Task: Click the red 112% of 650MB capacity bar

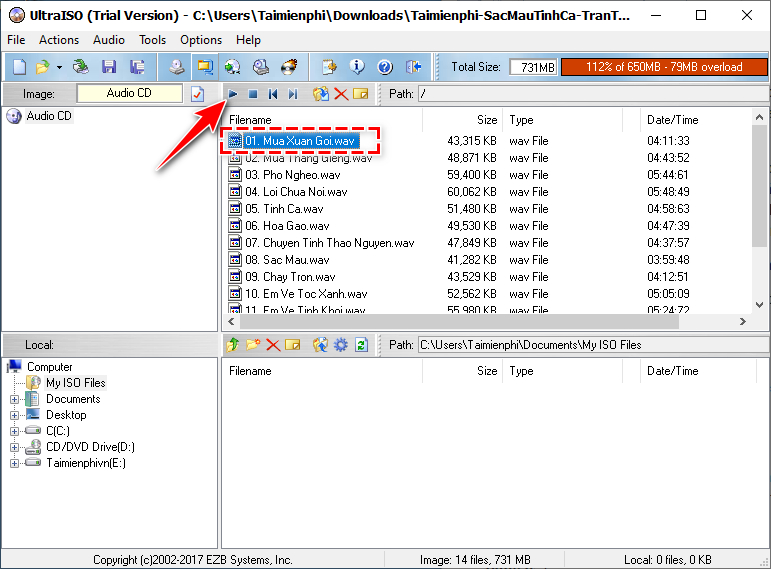Action: (x=664, y=67)
